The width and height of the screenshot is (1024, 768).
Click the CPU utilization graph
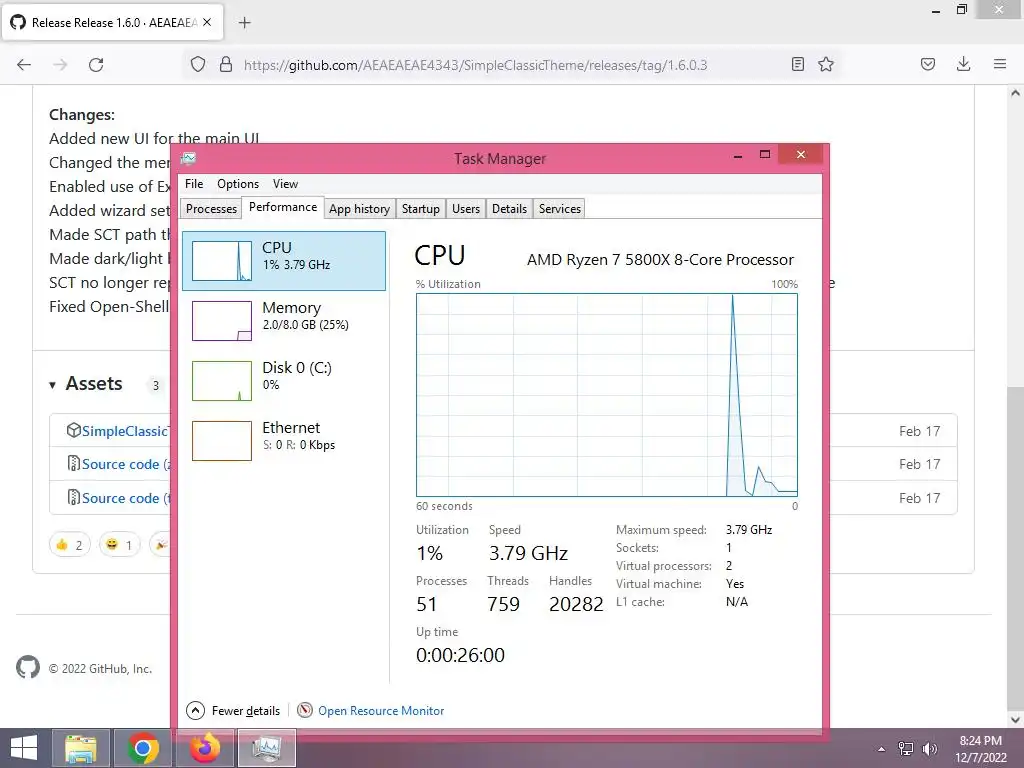607,395
